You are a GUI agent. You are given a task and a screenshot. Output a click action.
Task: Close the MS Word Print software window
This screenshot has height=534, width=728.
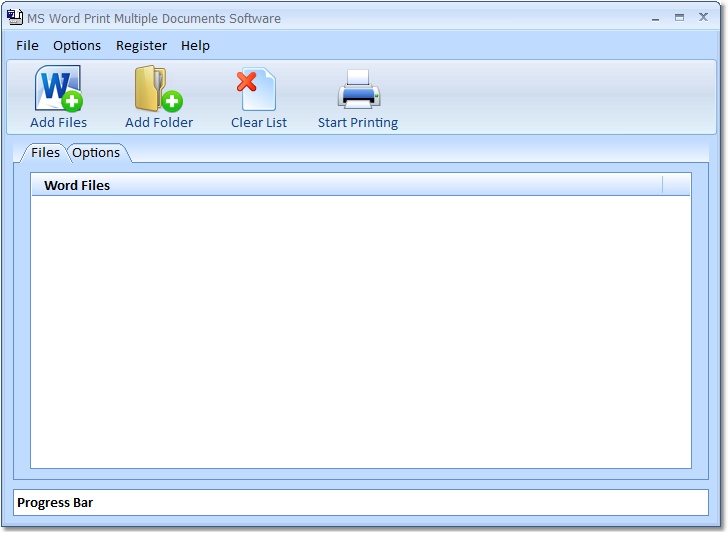703,17
